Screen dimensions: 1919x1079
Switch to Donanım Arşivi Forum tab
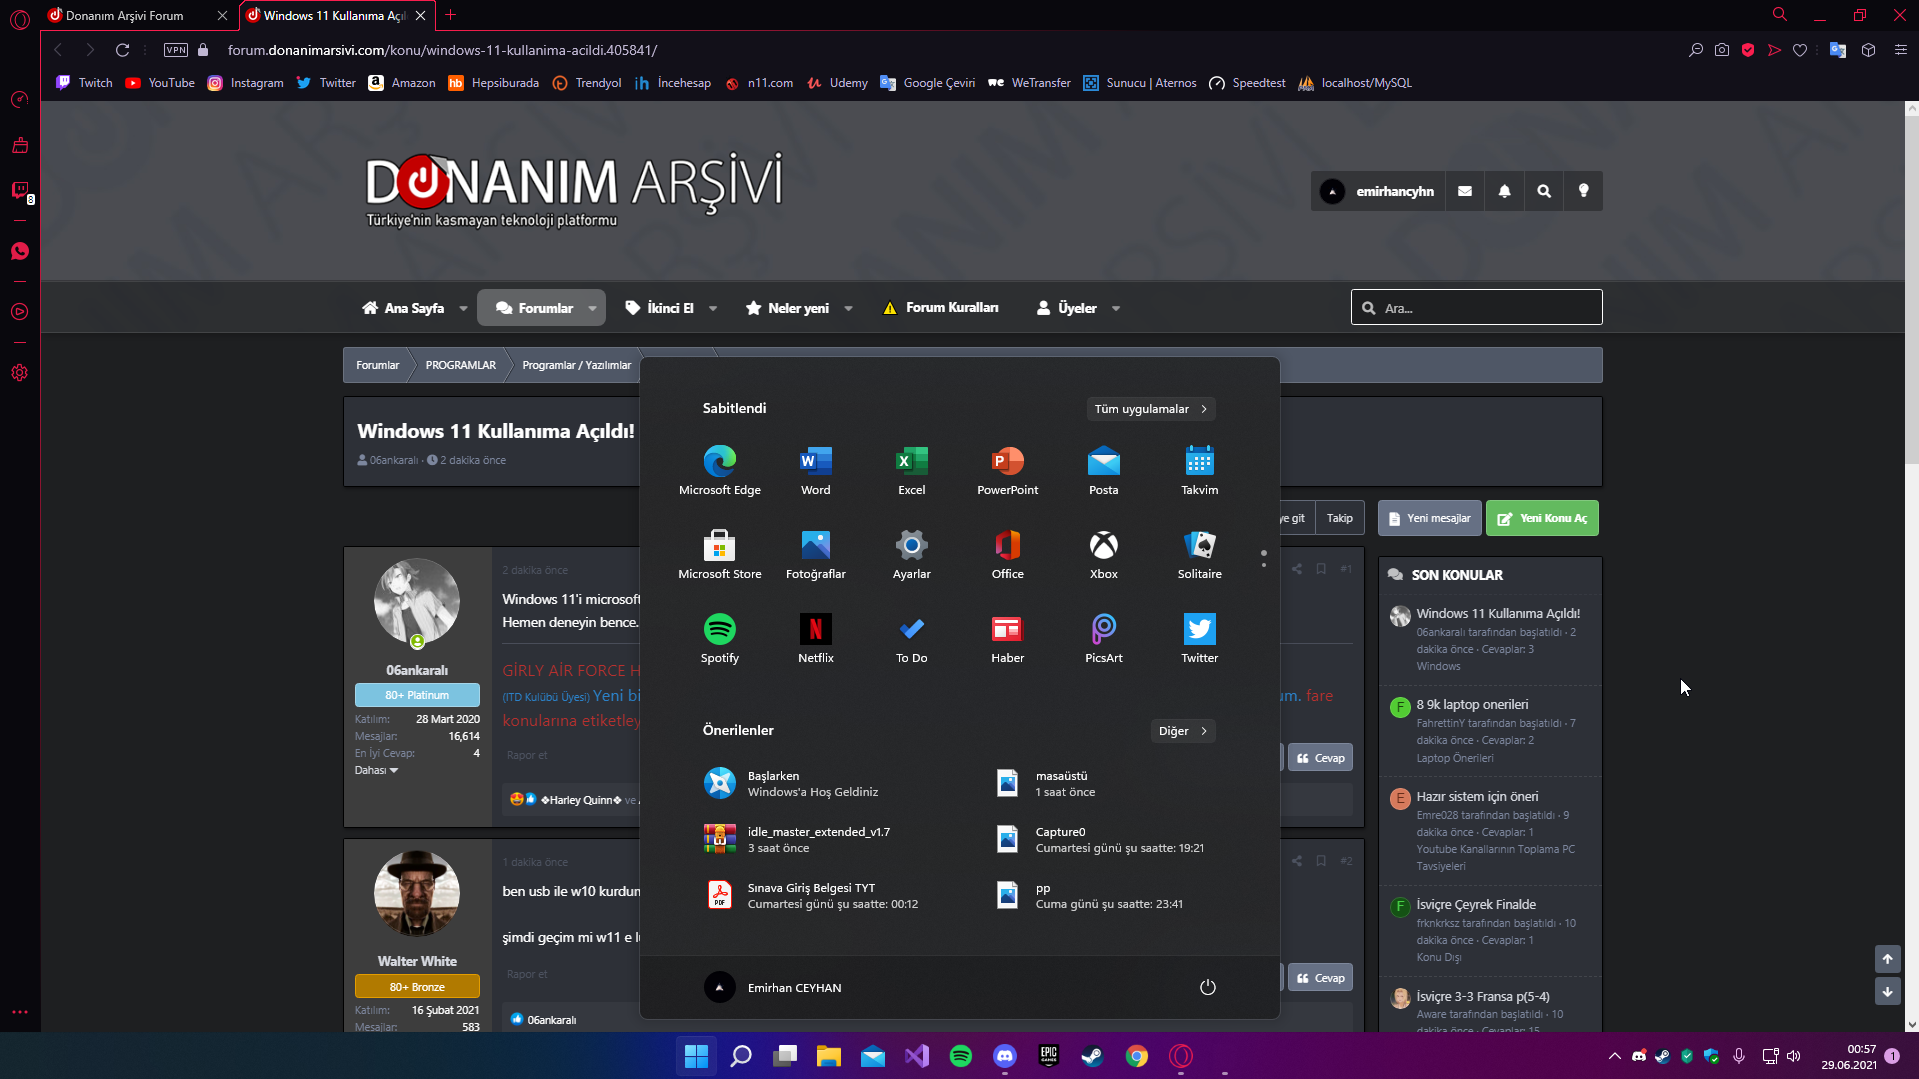[125, 15]
